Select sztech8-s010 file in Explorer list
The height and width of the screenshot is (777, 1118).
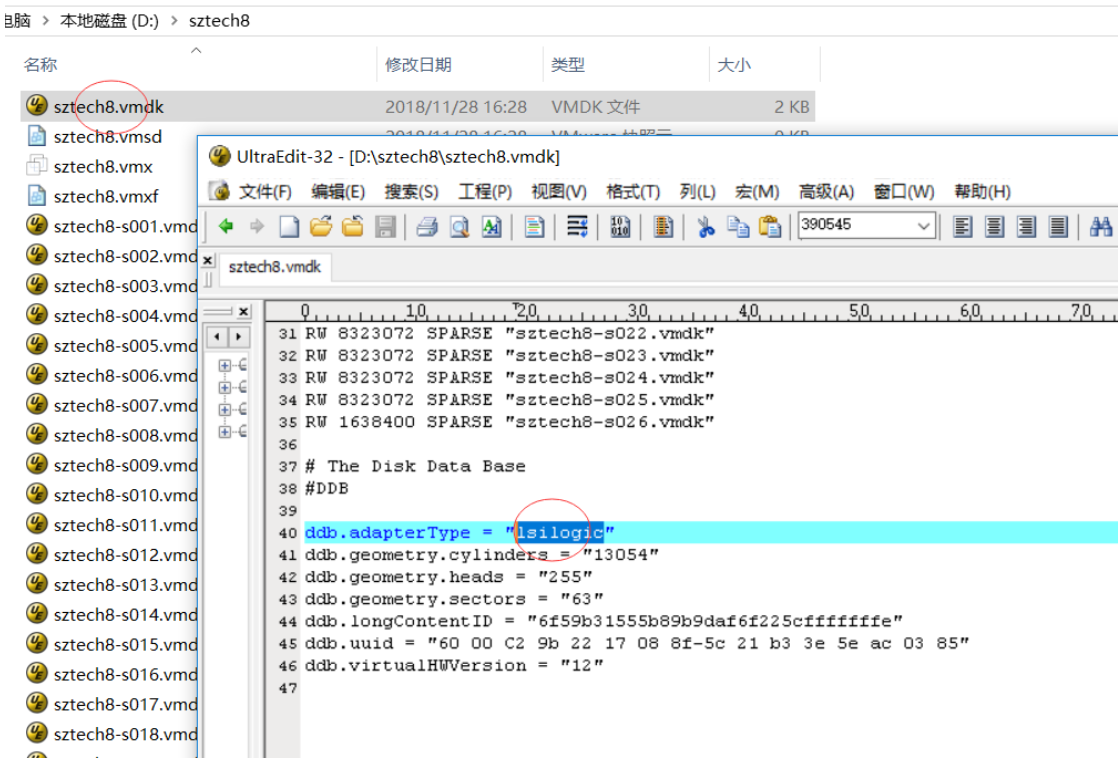pos(125,495)
